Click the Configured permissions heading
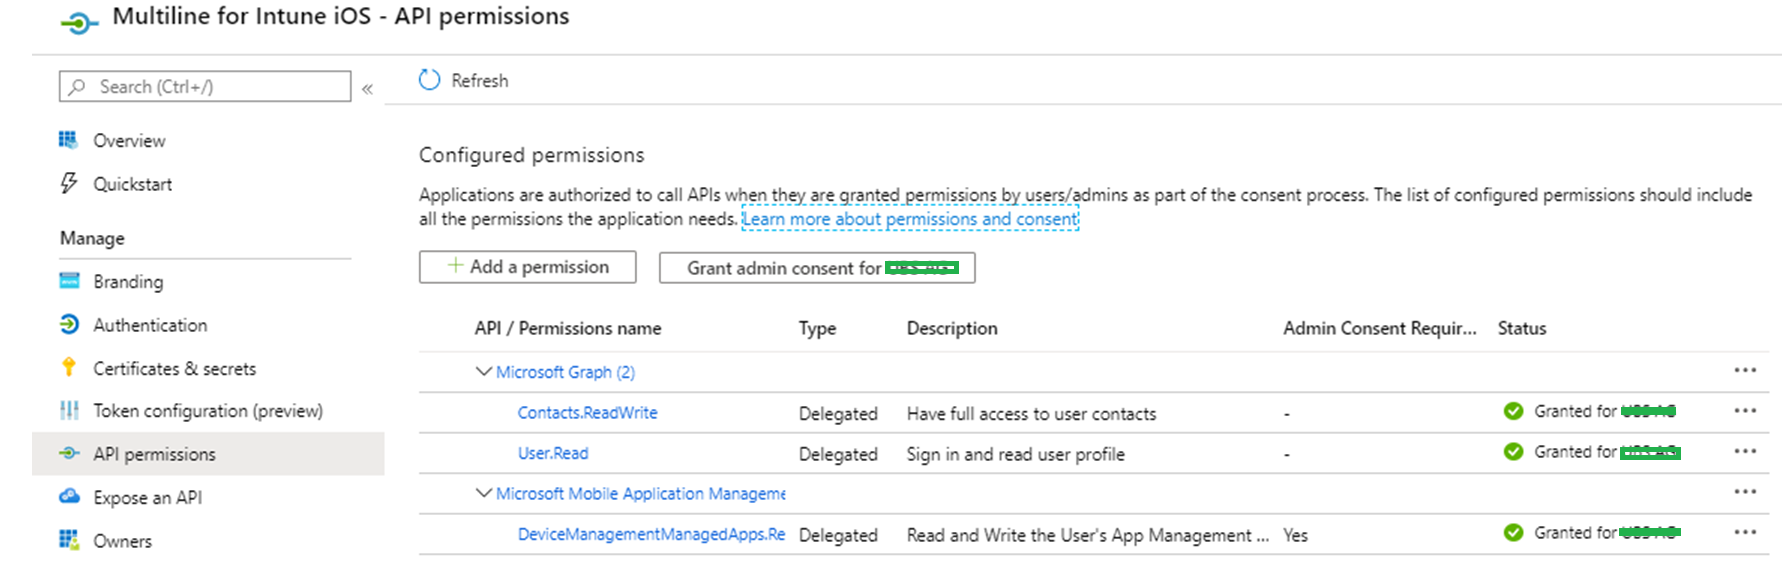1782x564 pixels. tap(531, 155)
